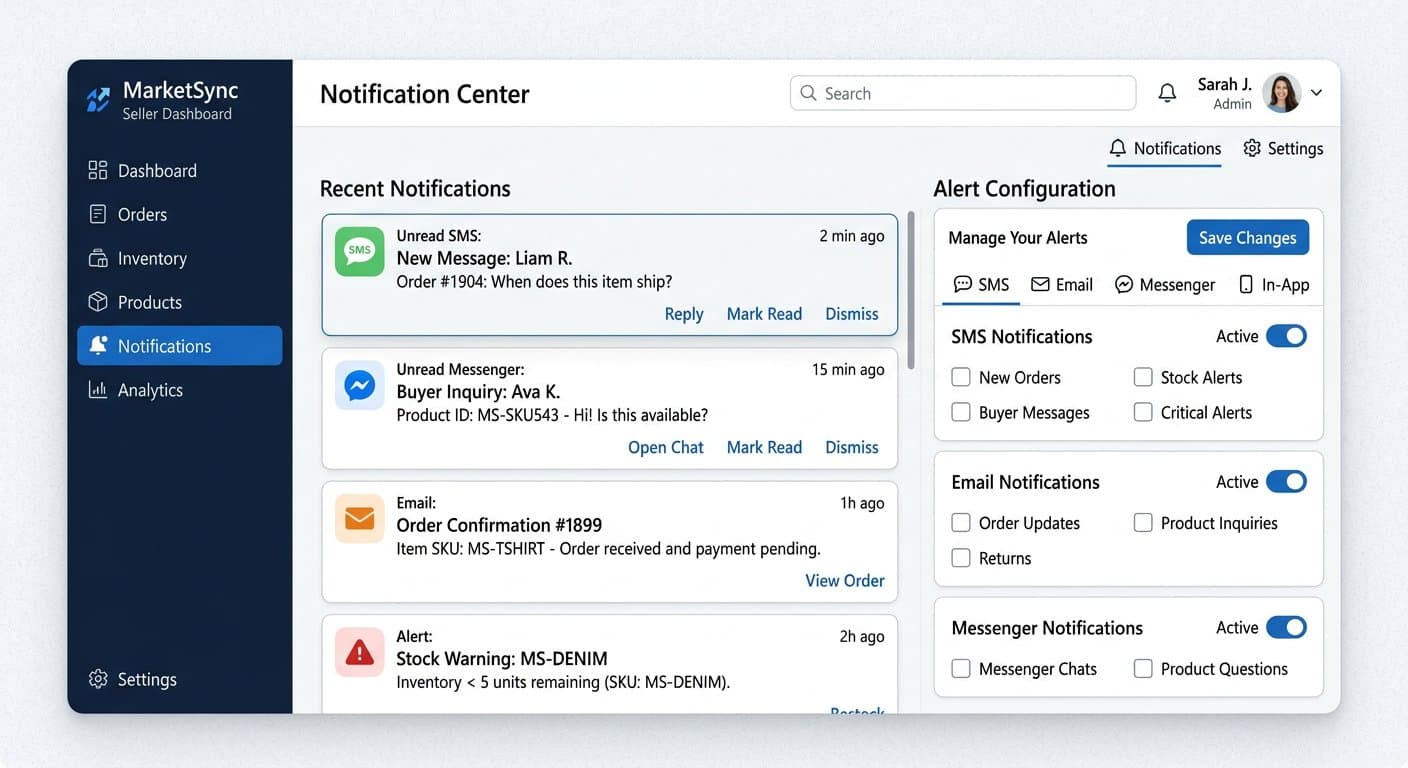1408x768 pixels.
Task: Select the SMS alert tab
Action: pyautogui.click(x=981, y=285)
